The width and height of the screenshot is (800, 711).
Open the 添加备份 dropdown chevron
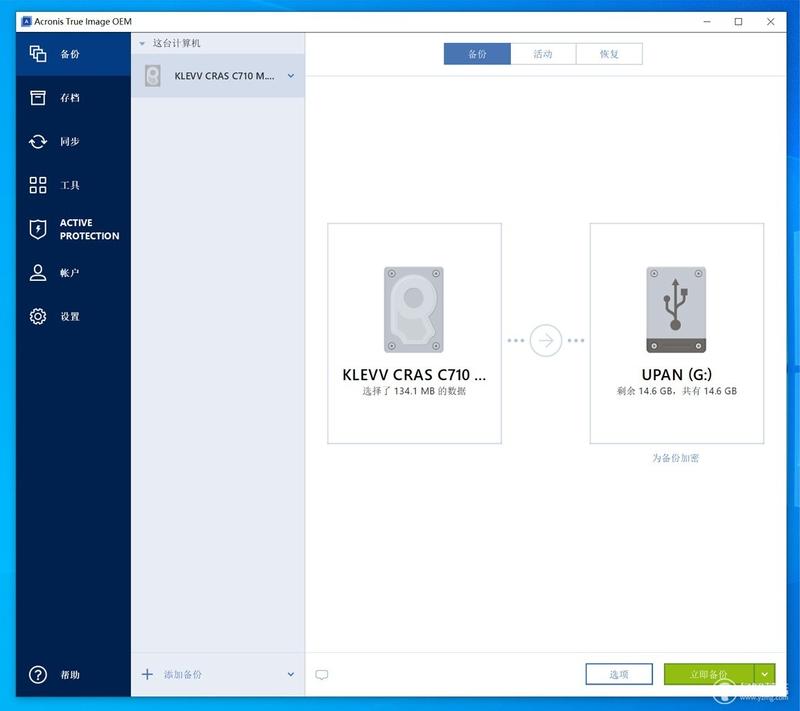291,674
